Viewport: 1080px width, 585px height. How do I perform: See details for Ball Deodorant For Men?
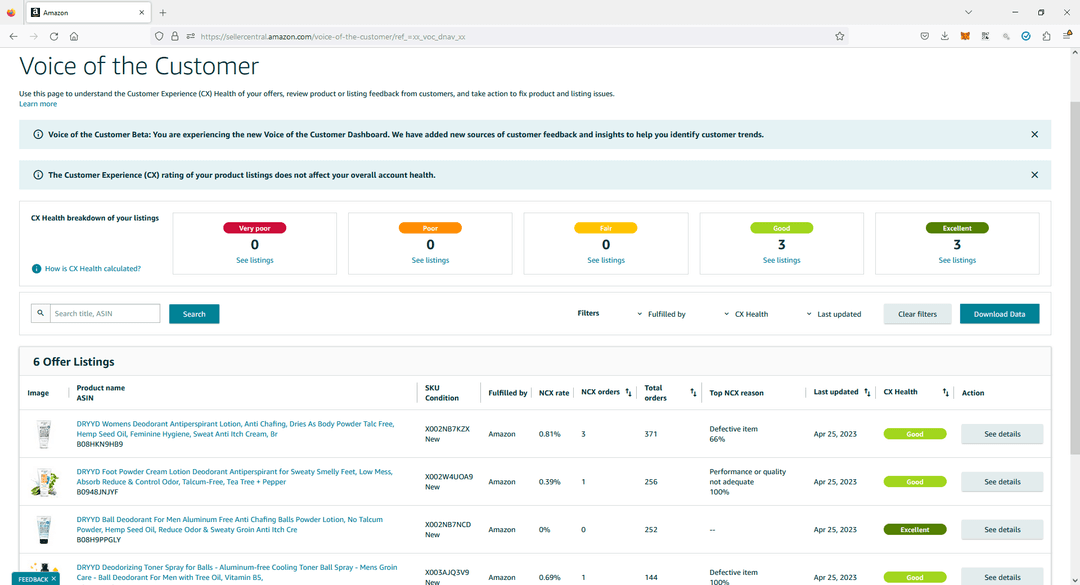tap(1002, 530)
